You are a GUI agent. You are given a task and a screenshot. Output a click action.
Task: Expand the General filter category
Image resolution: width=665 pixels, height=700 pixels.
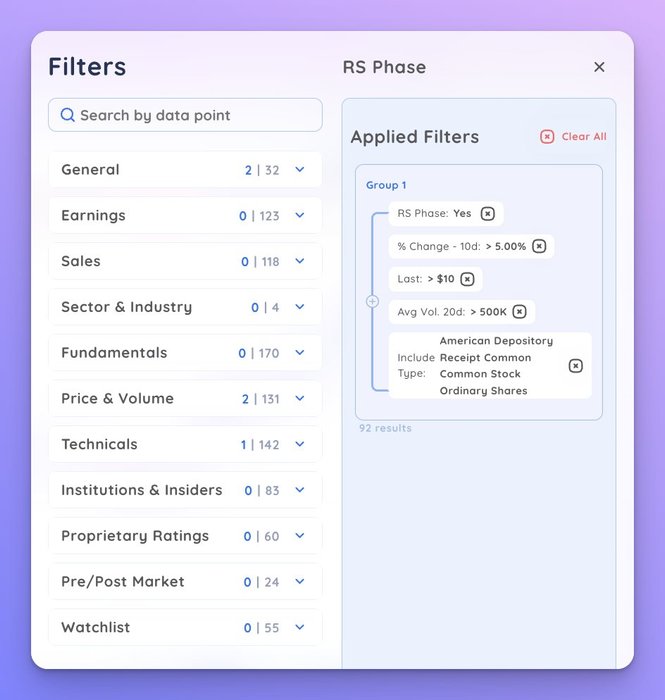pos(299,170)
